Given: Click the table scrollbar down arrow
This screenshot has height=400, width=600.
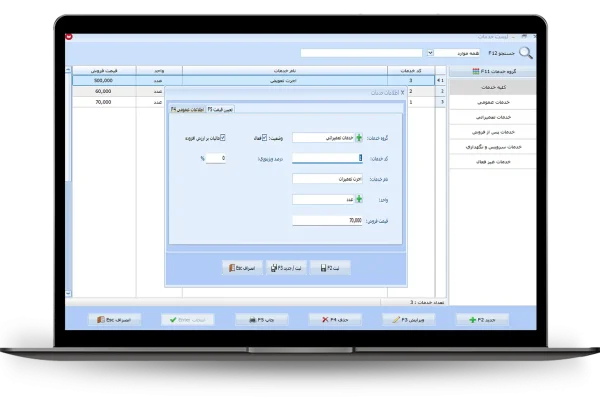Looking at the screenshot, I should click(x=68, y=294).
